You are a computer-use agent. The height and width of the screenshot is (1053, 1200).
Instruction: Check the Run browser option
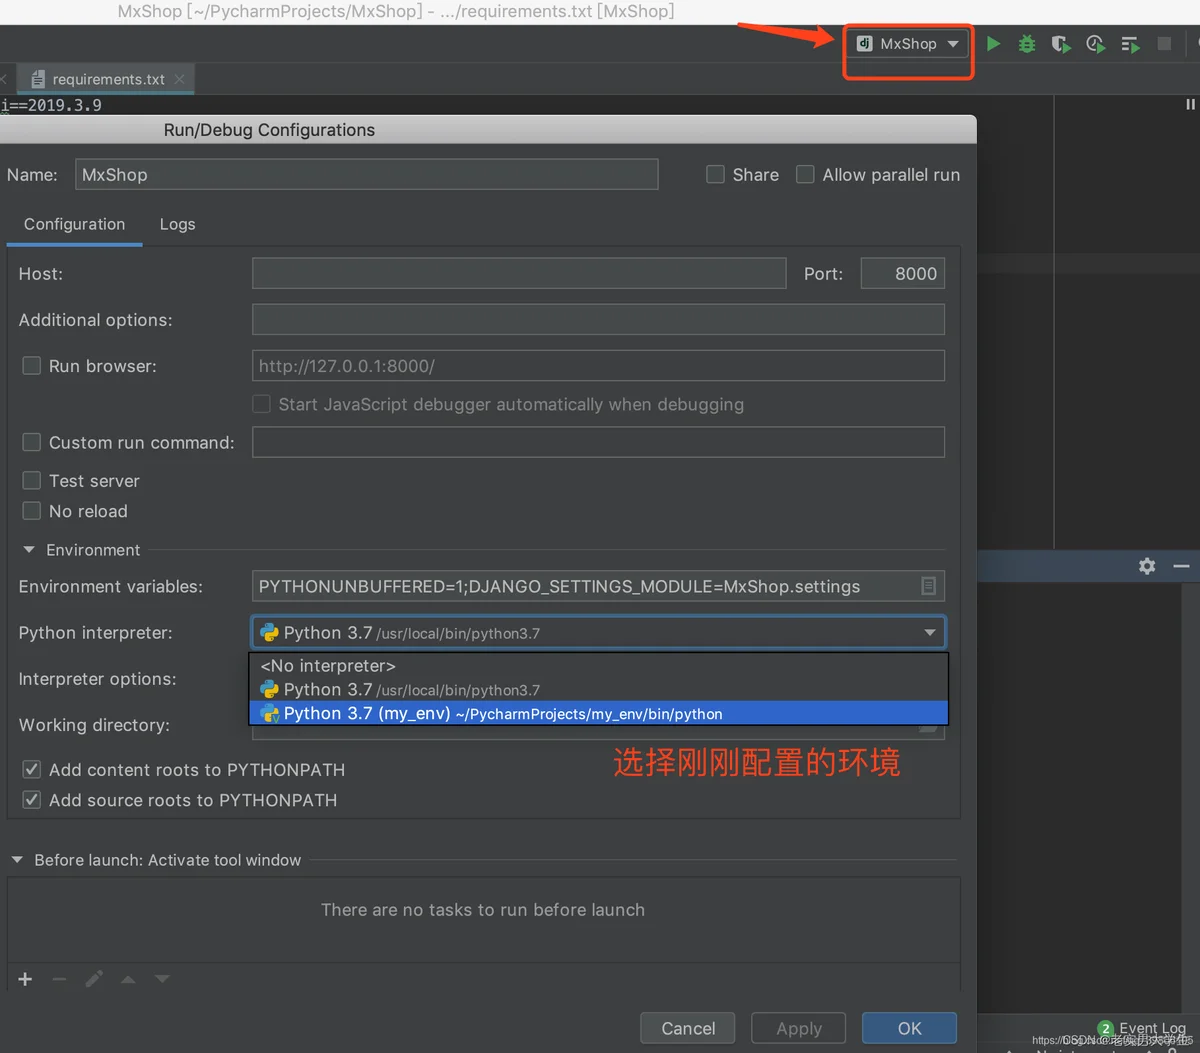[x=32, y=366]
